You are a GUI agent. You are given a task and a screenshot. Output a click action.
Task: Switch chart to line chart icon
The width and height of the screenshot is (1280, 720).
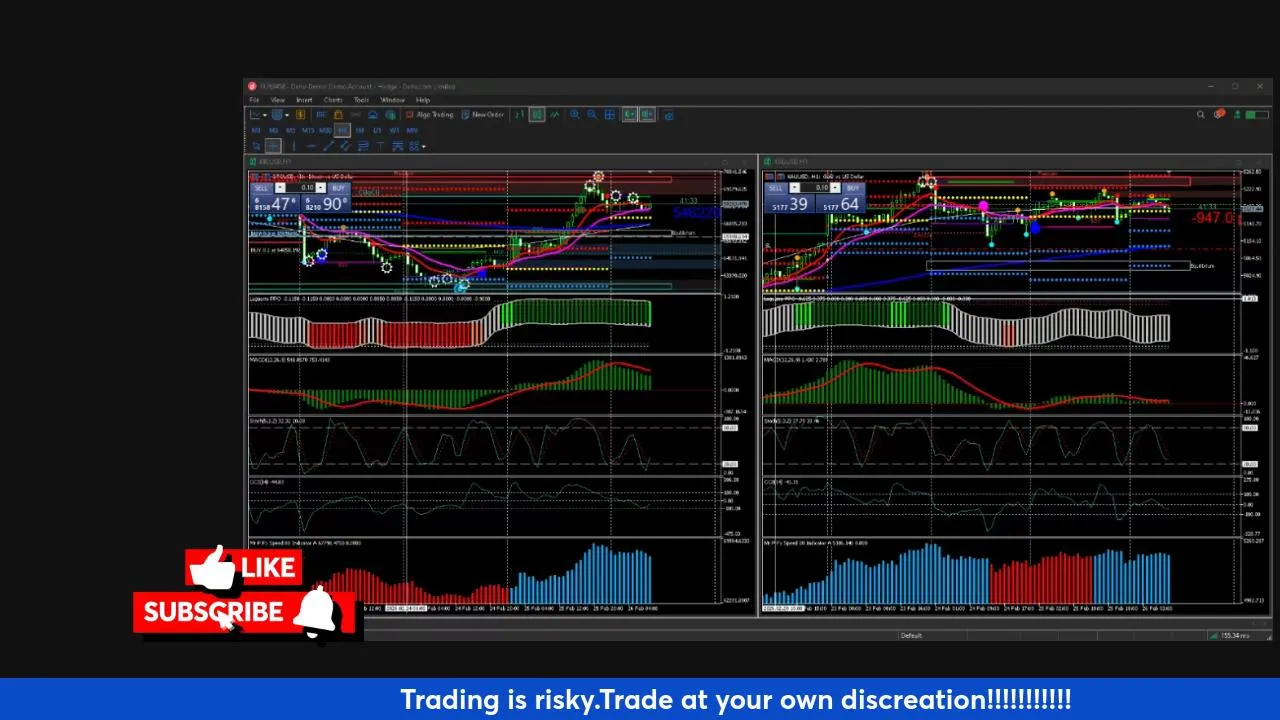554,115
